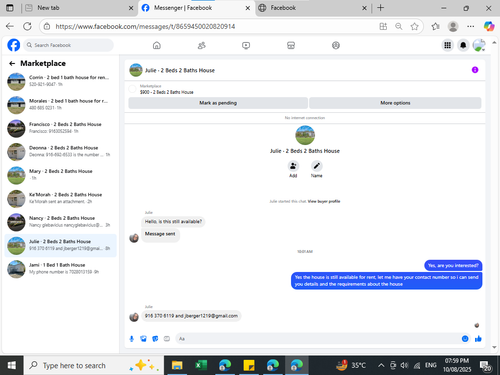
Task: Show hidden system tray icons chevron
Action: 381,366
